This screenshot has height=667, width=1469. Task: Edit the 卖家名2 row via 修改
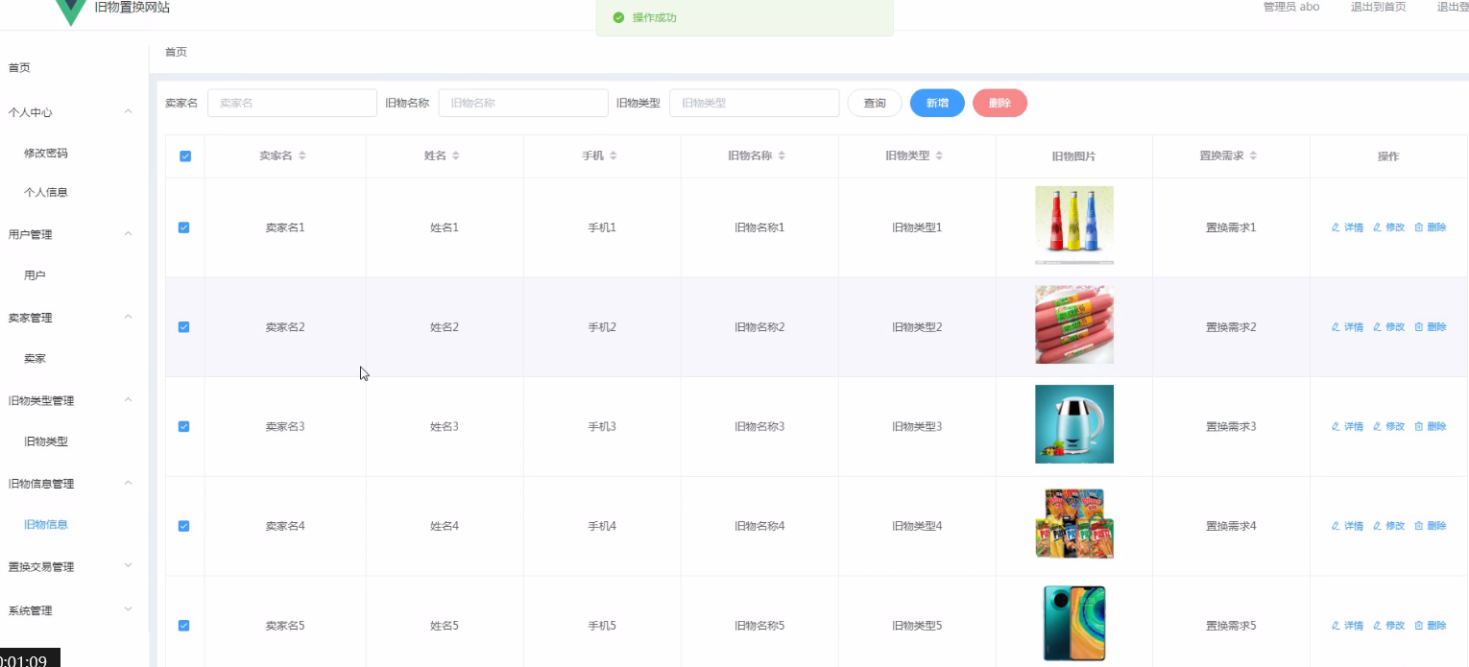[1389, 327]
